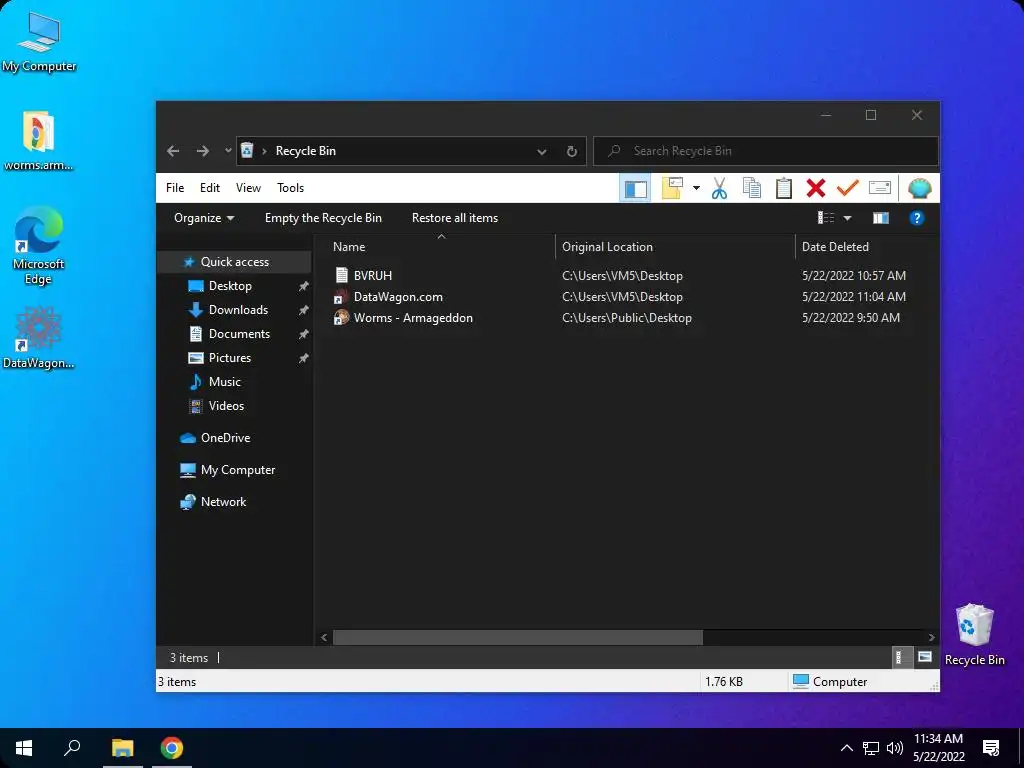The width and height of the screenshot is (1024, 768).
Task: Open the Edit menu
Action: tap(210, 188)
